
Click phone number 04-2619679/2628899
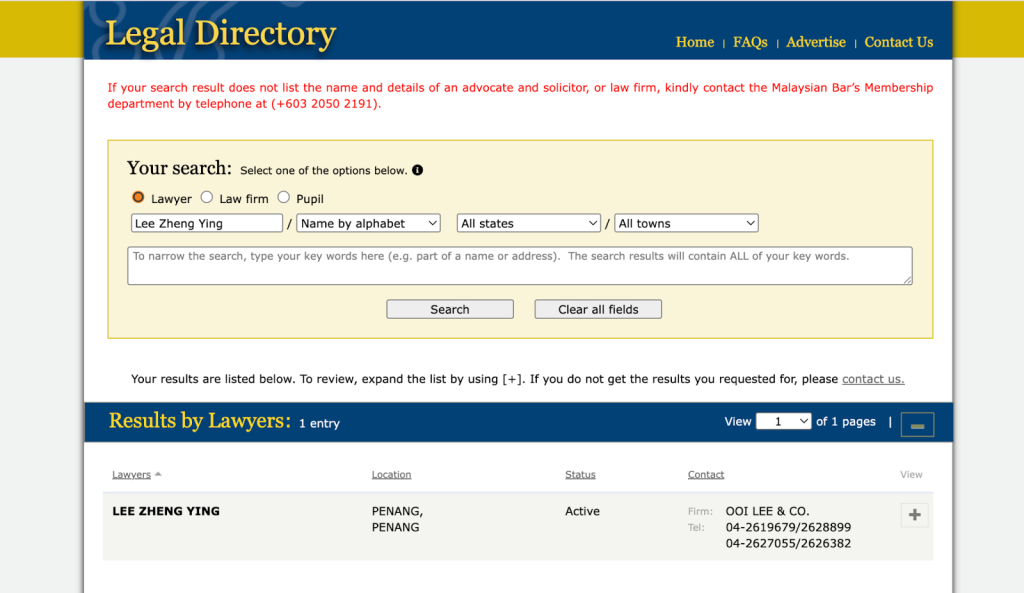coord(788,527)
